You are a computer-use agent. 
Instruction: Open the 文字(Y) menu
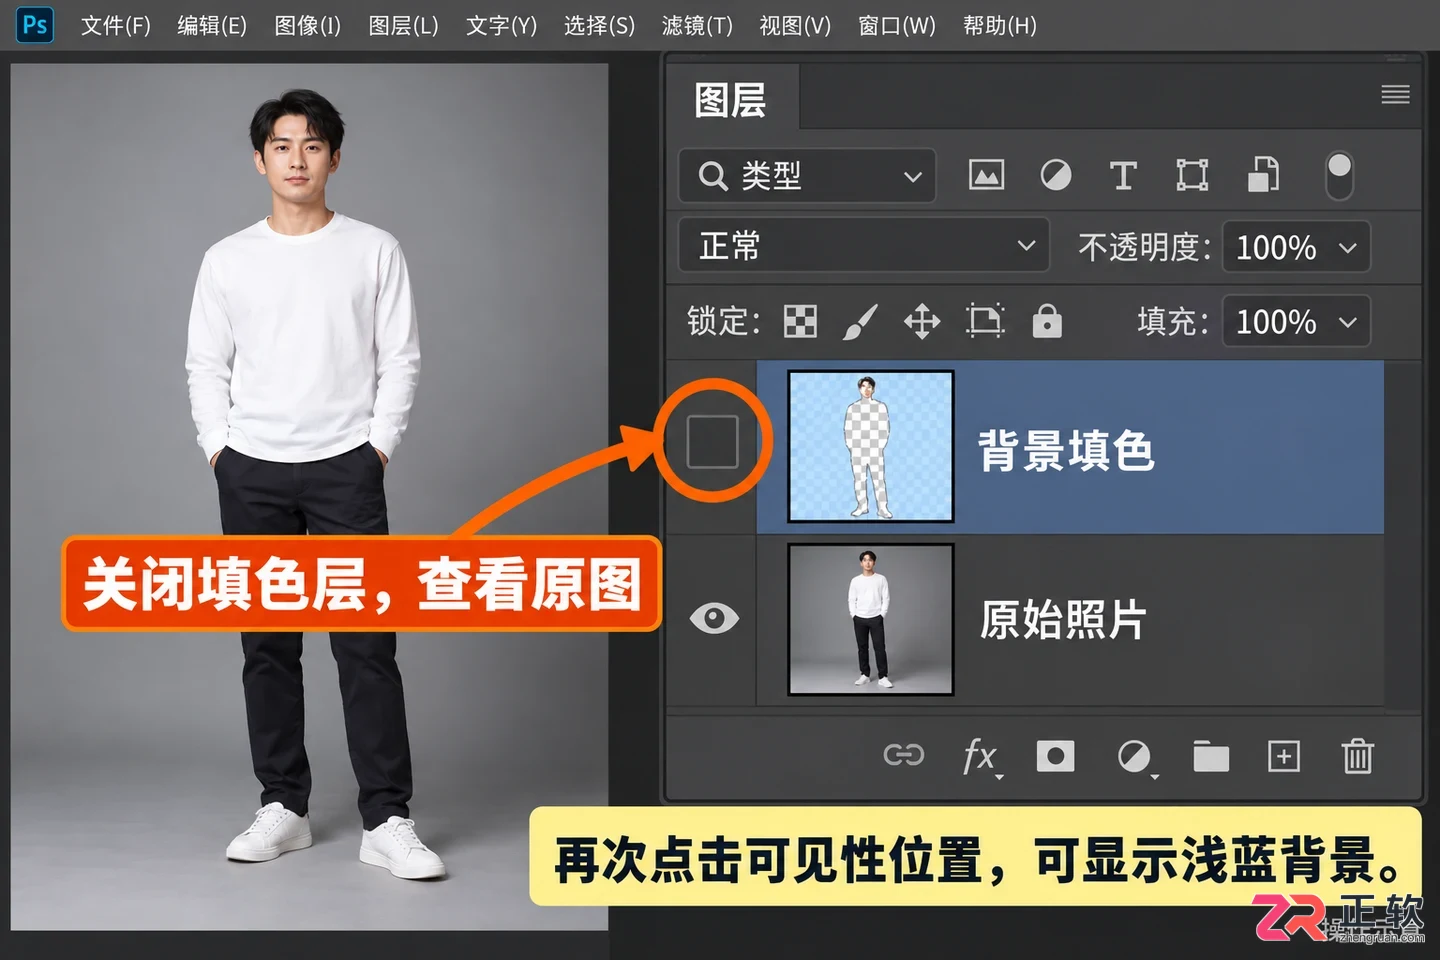coord(502,25)
